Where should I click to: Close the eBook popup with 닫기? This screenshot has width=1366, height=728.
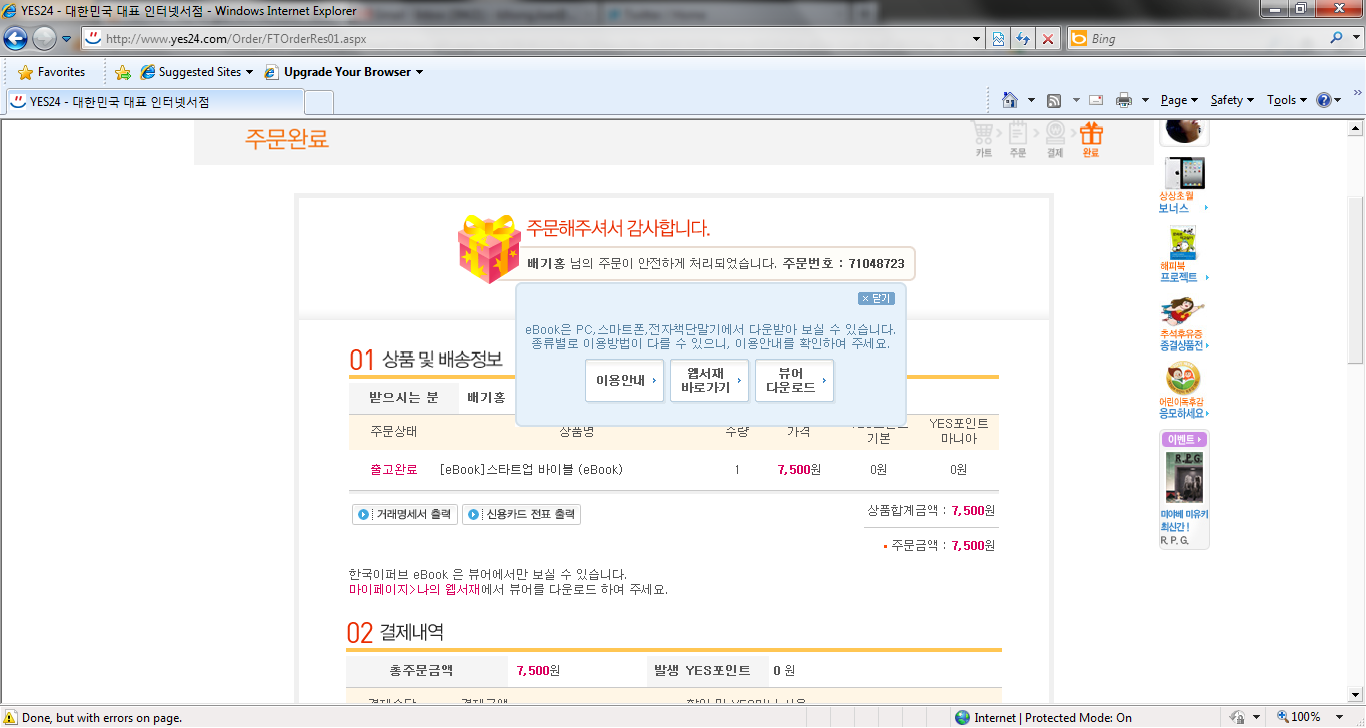(x=876, y=298)
